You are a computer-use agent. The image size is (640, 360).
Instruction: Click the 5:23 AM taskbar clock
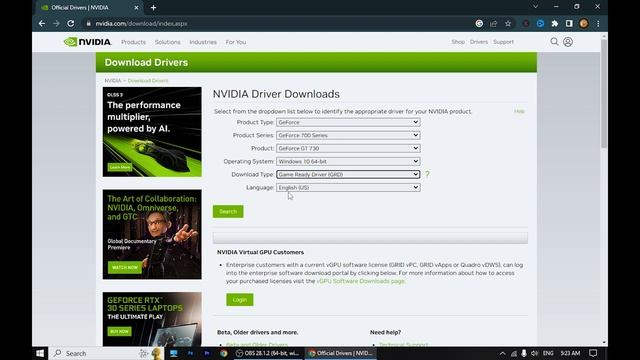point(570,353)
